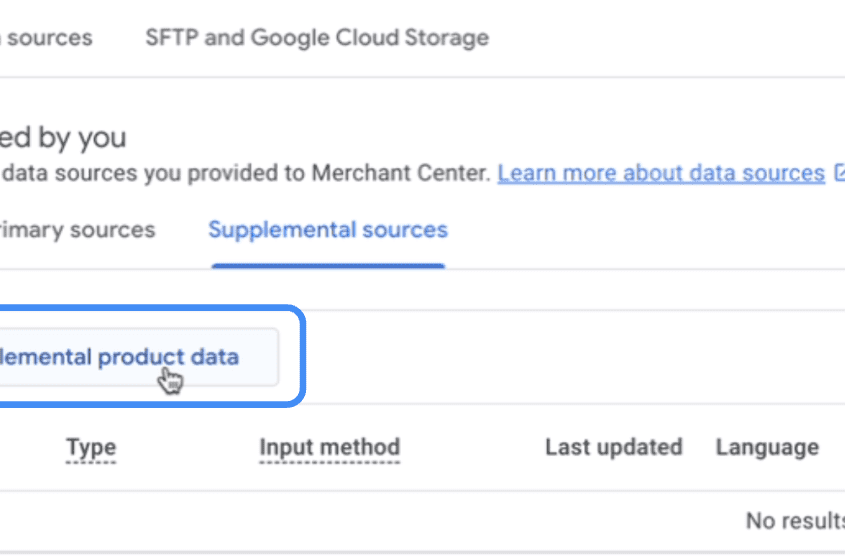
Task: Click the word 'Merchant Center' in description
Action: click(401, 173)
